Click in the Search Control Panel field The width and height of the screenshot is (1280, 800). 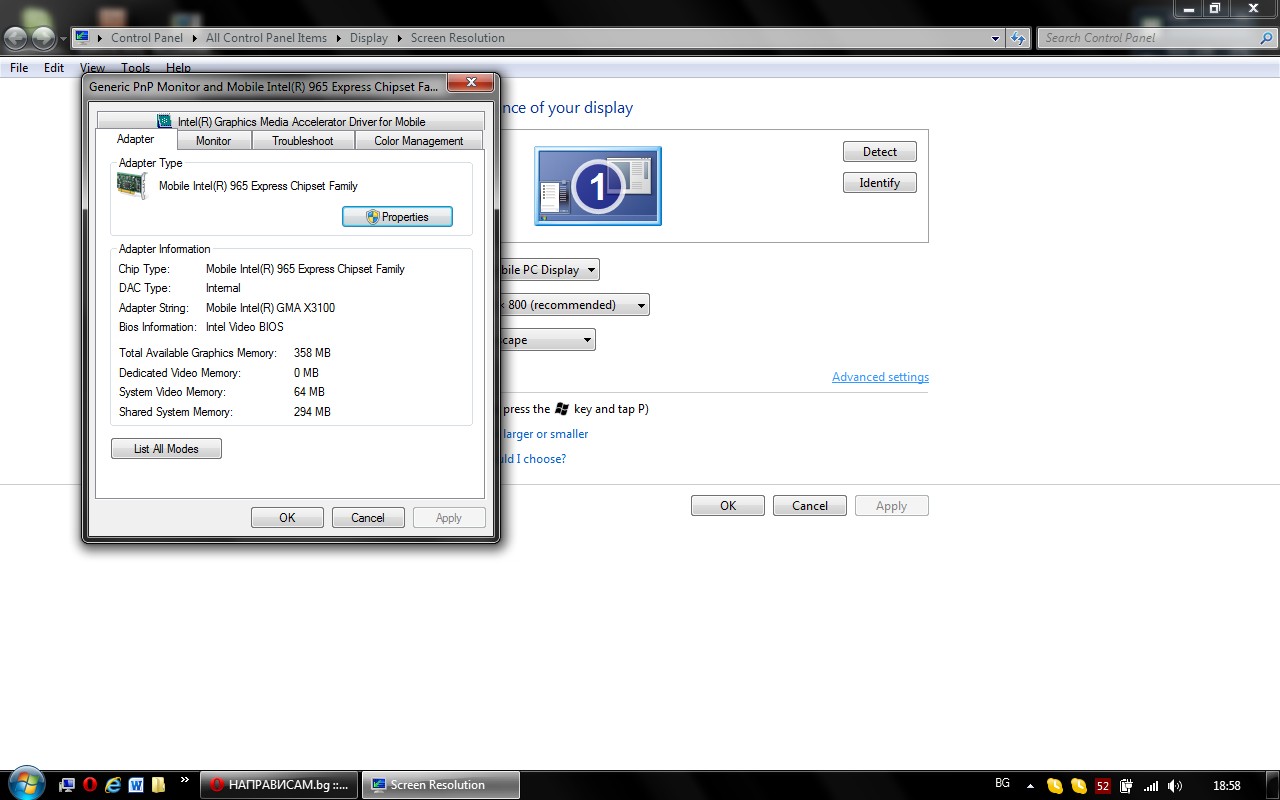coord(1148,38)
